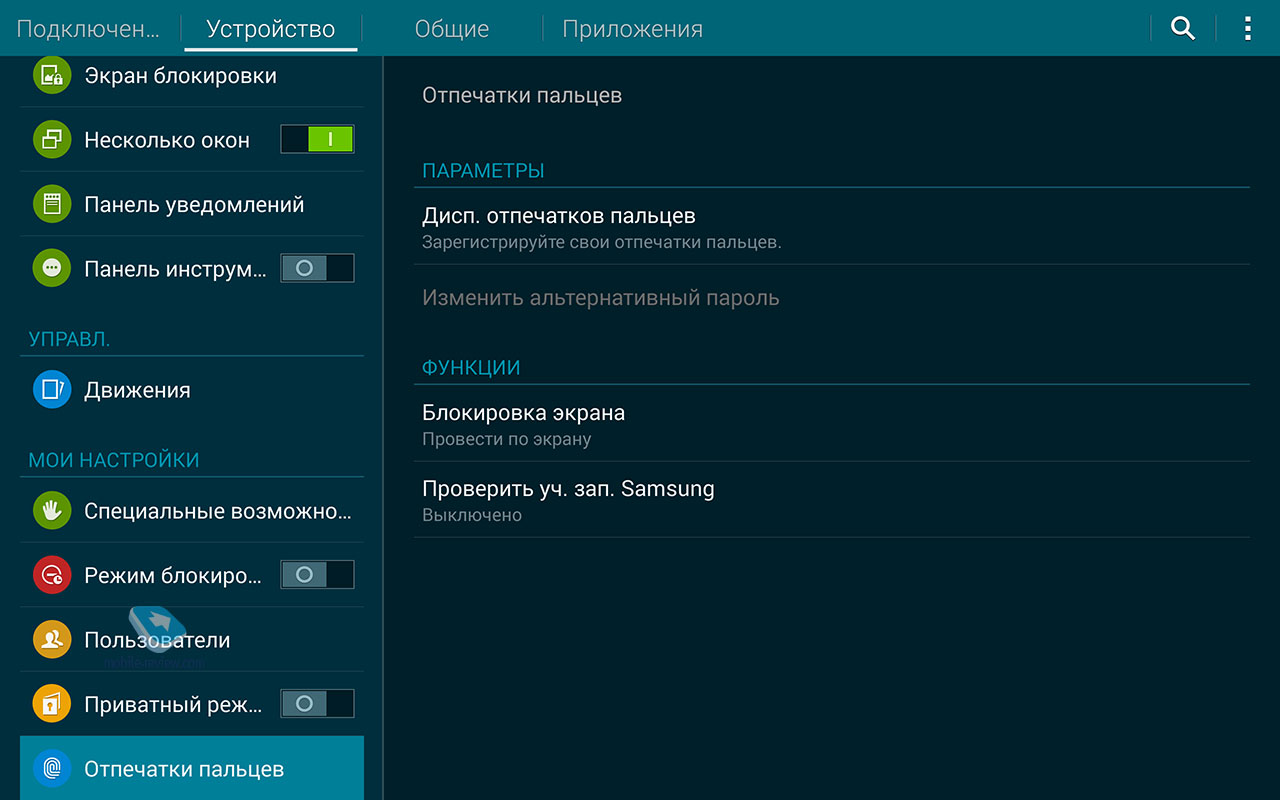Open Пользователи settings label

pyautogui.click(x=157, y=640)
